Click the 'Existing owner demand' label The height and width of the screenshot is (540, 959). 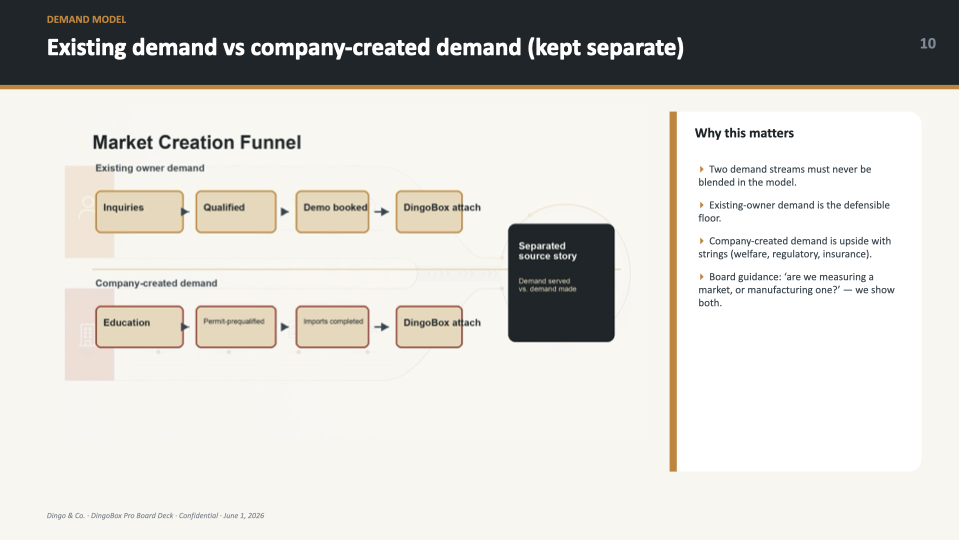click(x=150, y=168)
